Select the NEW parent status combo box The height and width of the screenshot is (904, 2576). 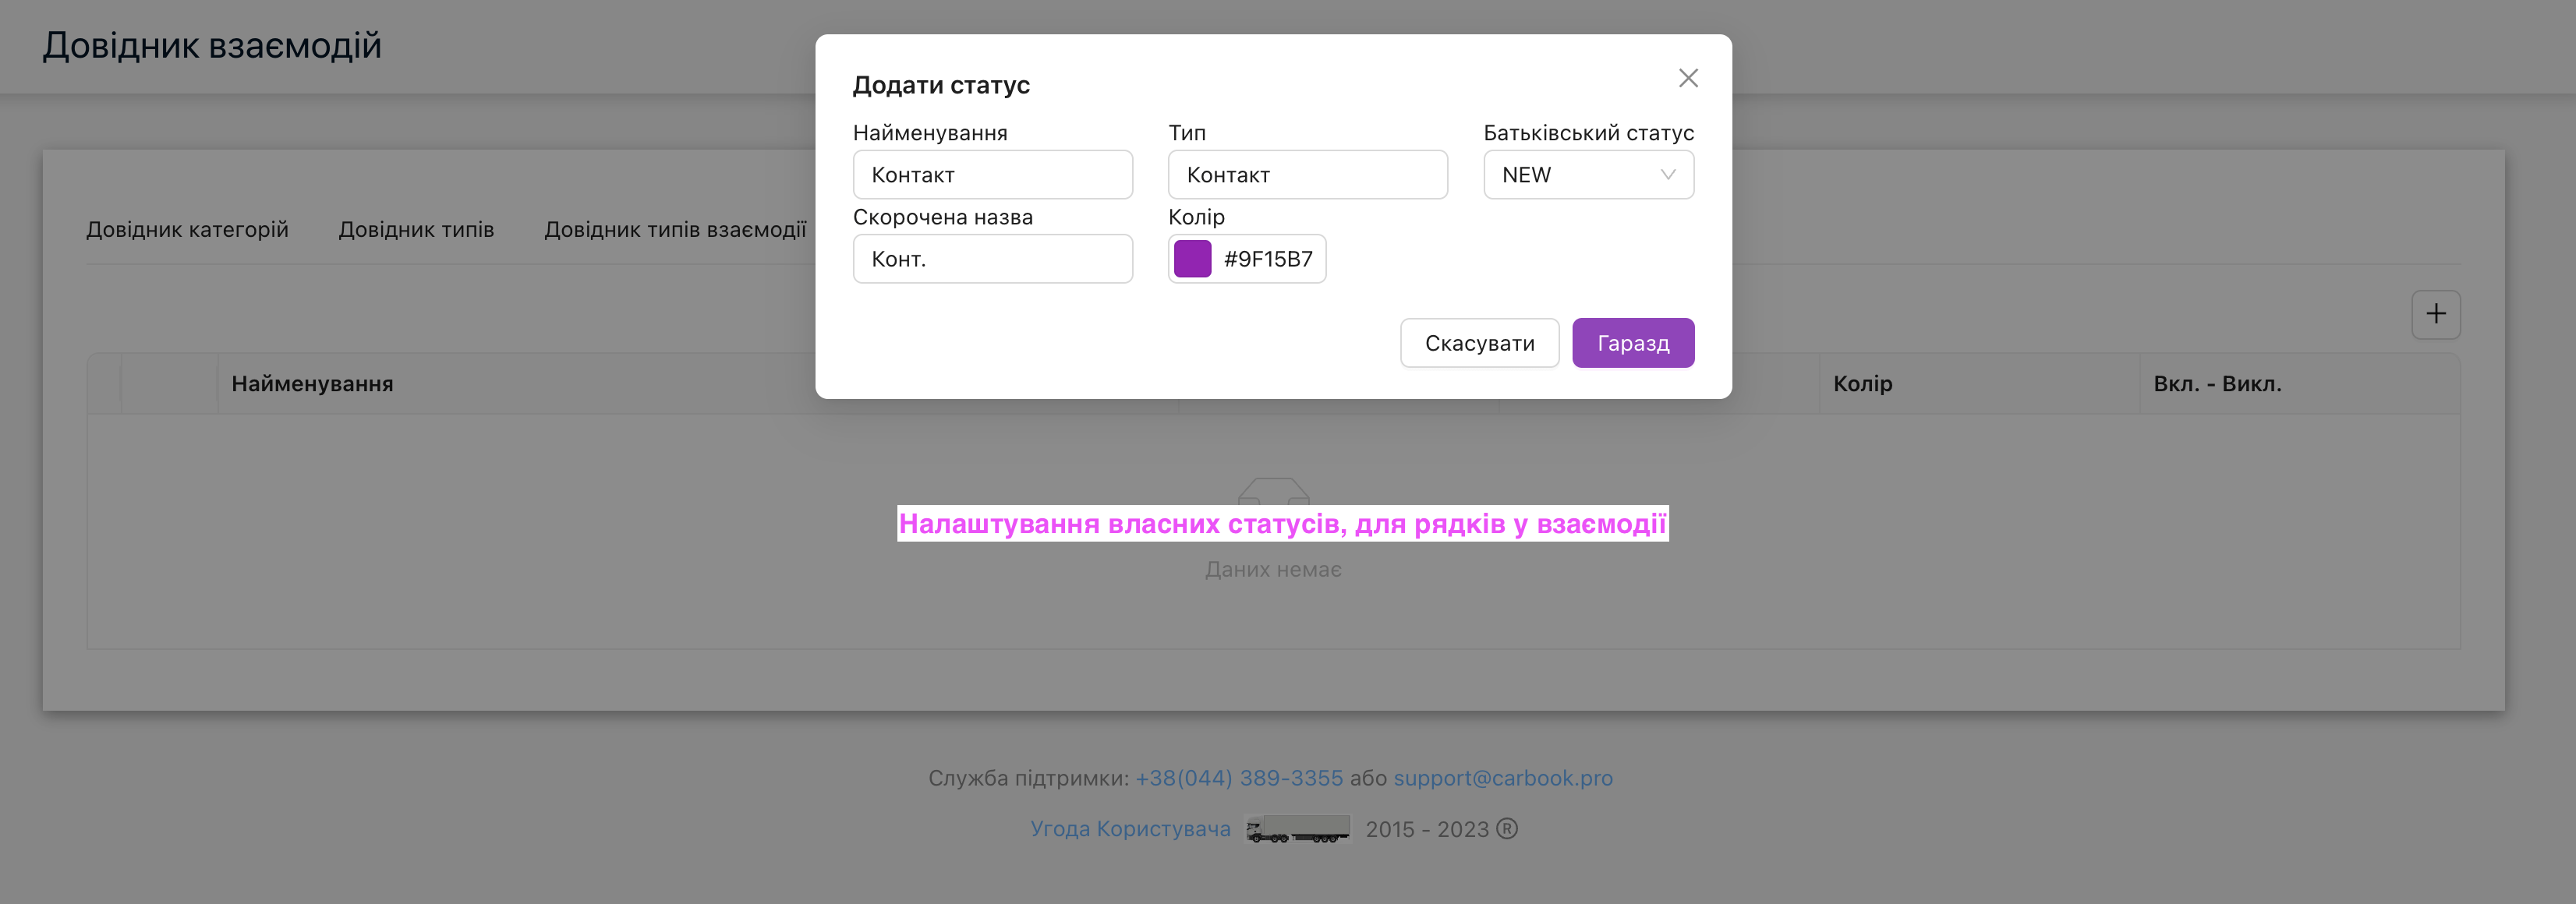[x=1588, y=175]
